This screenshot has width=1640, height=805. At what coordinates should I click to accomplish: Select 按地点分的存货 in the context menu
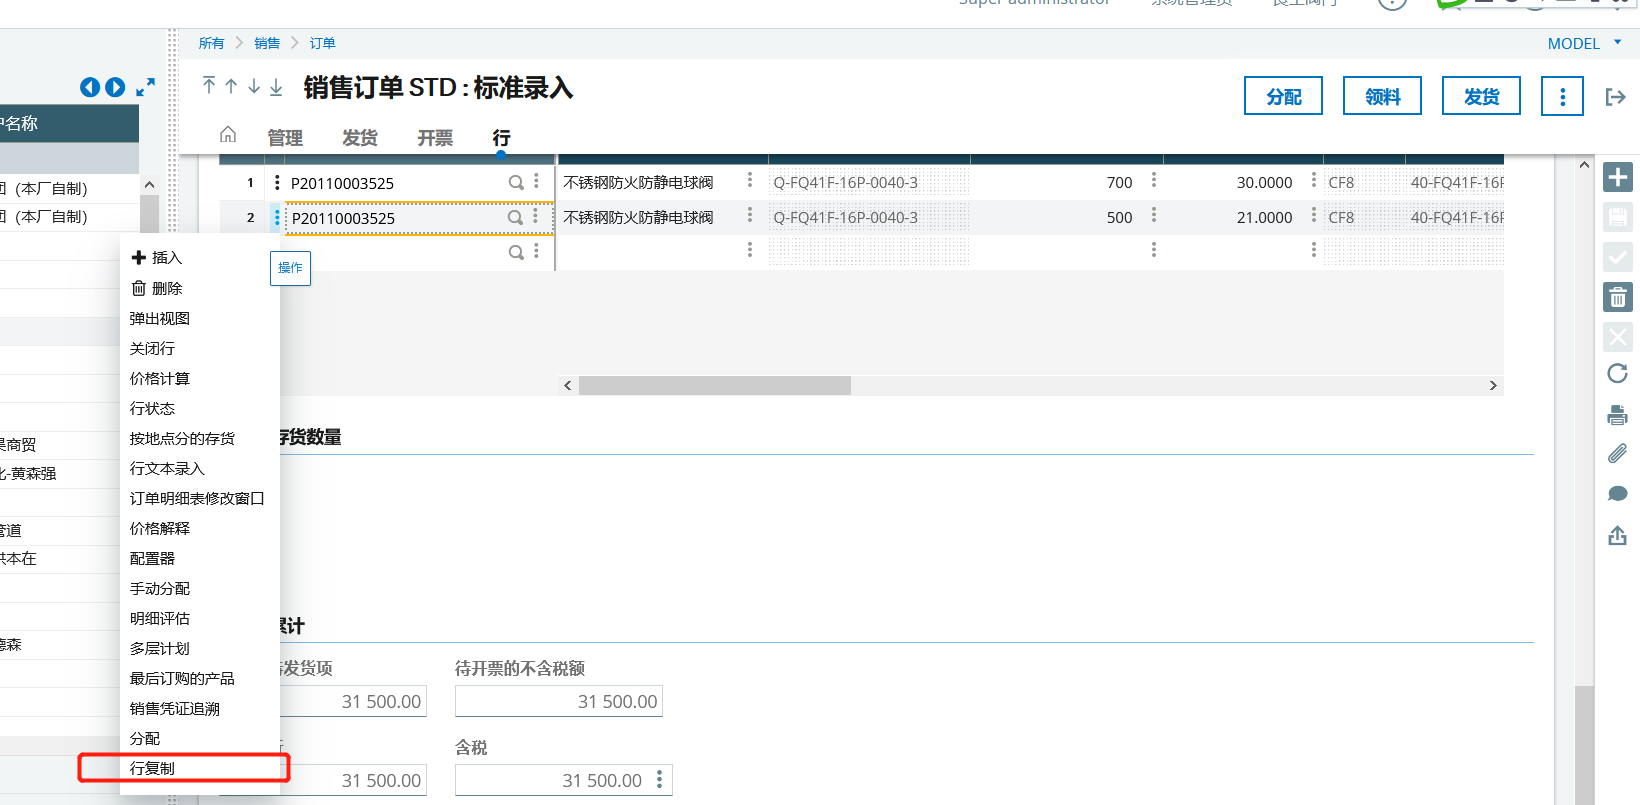(x=200, y=438)
